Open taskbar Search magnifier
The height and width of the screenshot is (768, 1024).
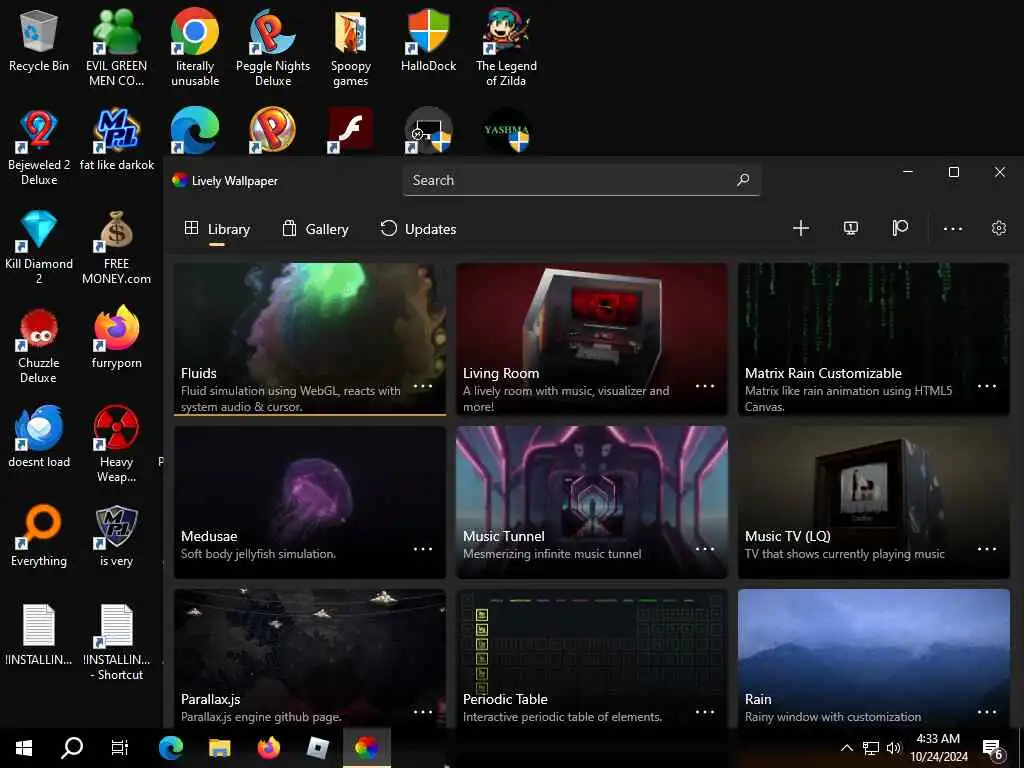[x=71, y=748]
